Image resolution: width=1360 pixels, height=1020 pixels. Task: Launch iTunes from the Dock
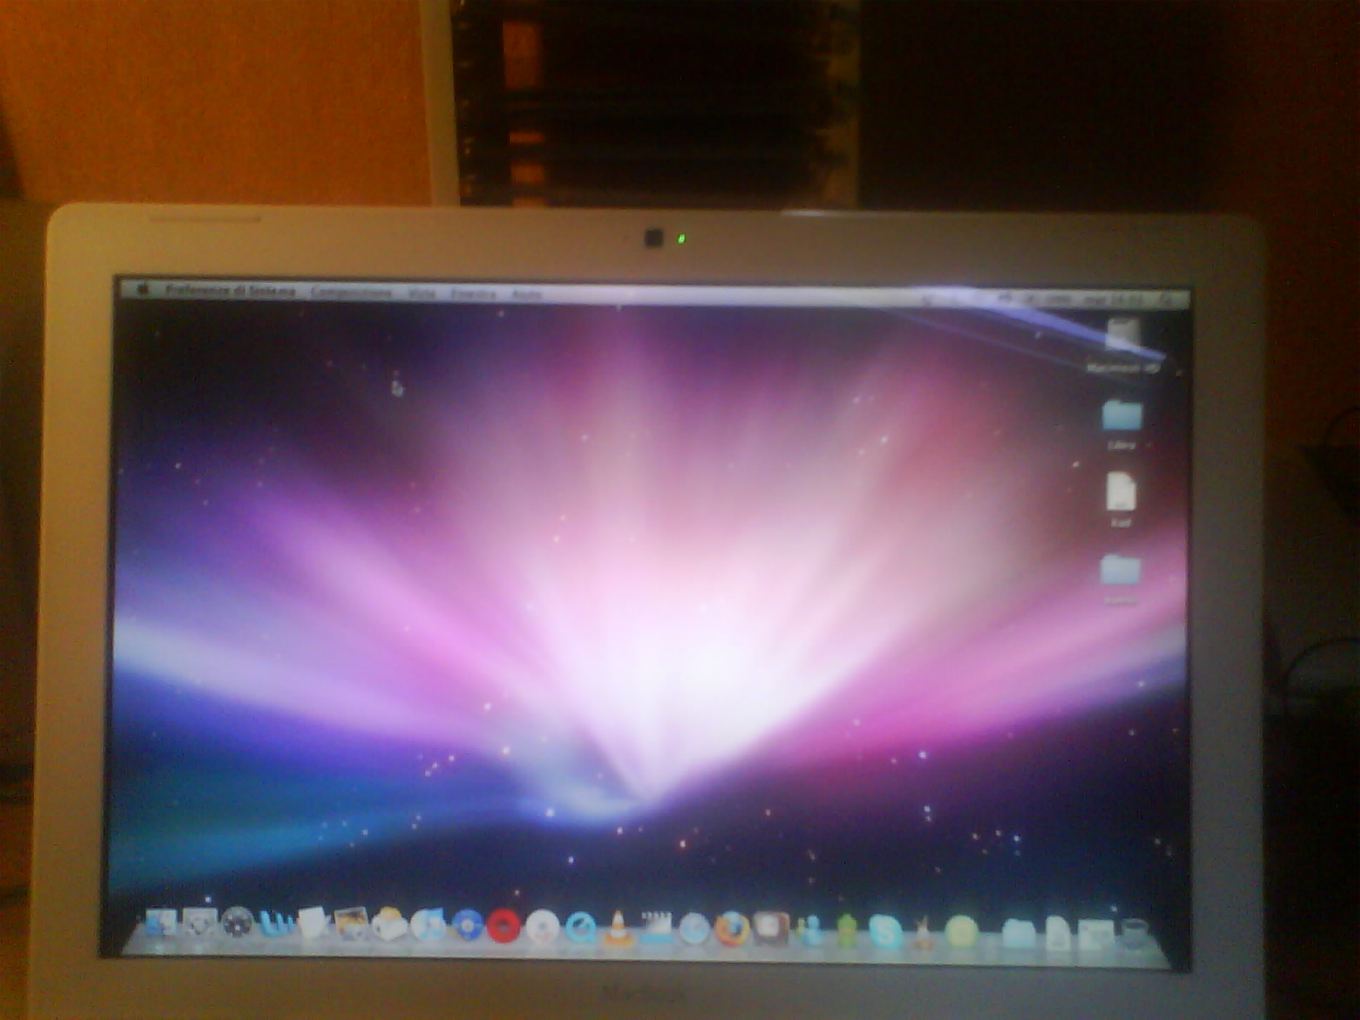(x=428, y=925)
